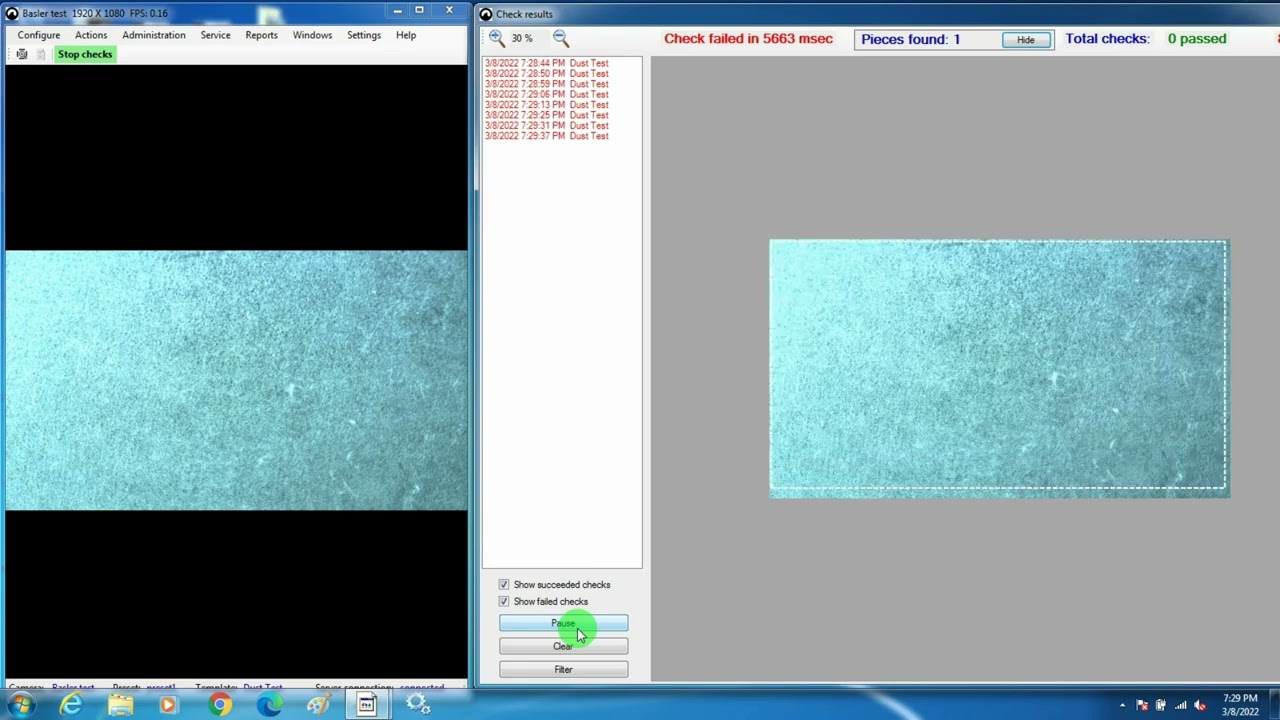Untick Show succeeded checks checkbox
The image size is (1280, 720).
[x=504, y=584]
